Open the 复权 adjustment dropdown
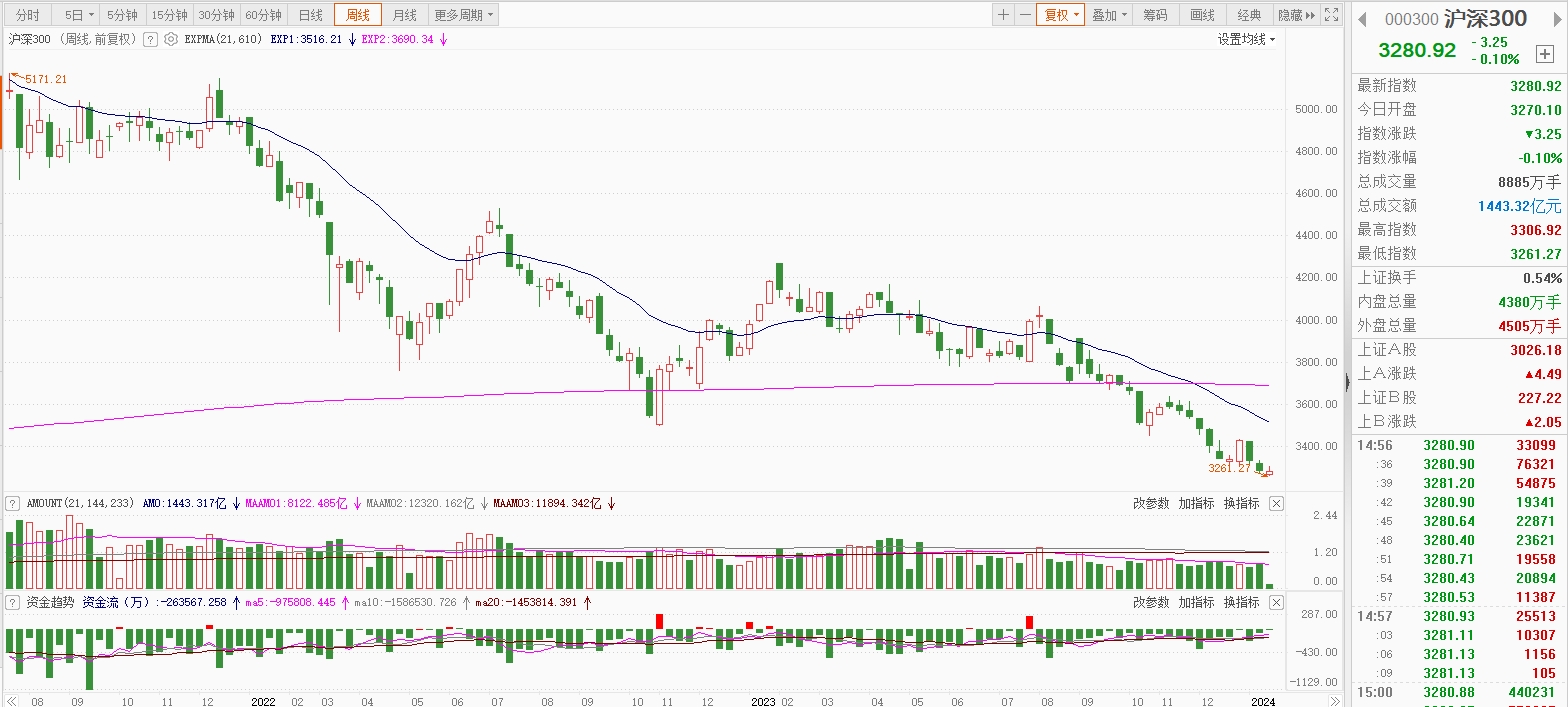 [1061, 15]
